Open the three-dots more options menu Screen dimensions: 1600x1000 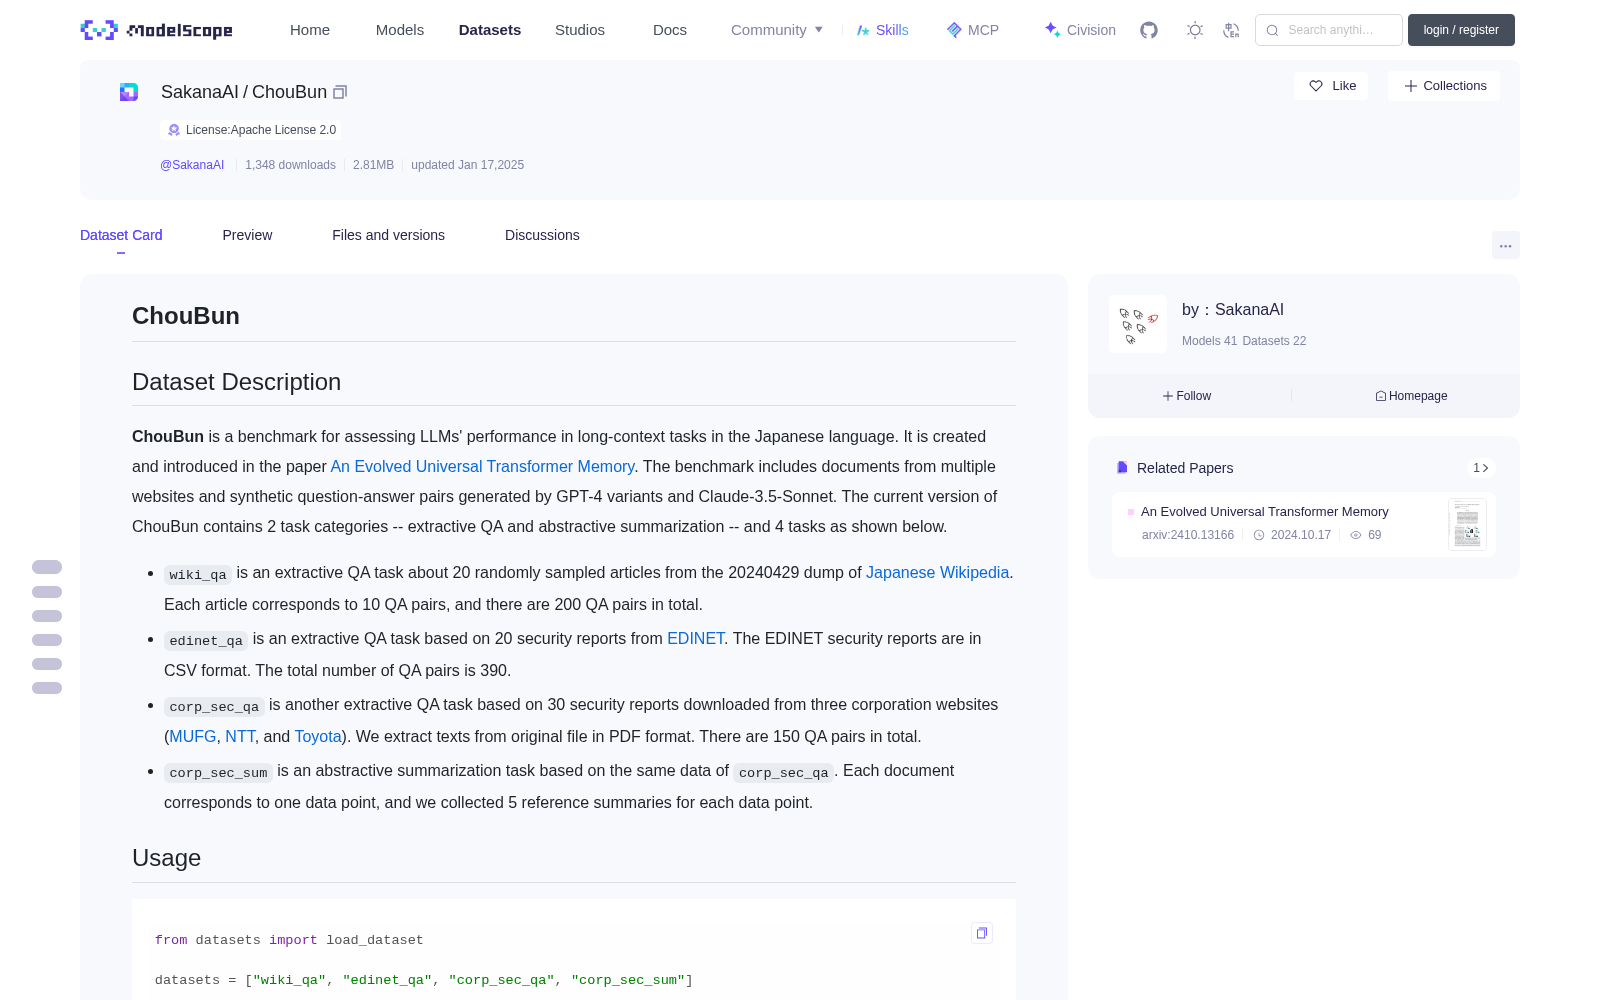[x=1506, y=246]
